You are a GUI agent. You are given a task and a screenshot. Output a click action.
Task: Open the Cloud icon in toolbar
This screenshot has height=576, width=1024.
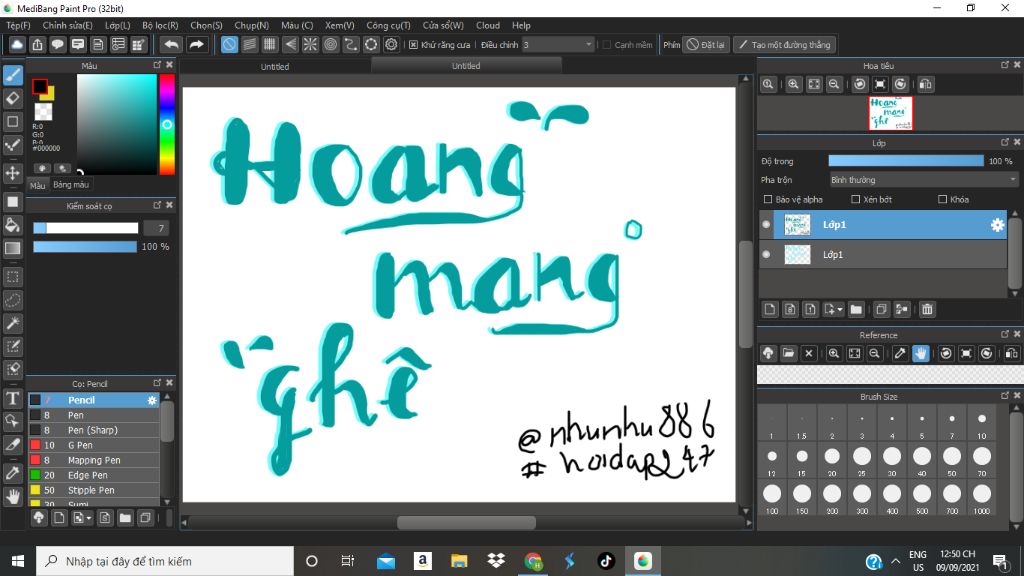coord(17,44)
